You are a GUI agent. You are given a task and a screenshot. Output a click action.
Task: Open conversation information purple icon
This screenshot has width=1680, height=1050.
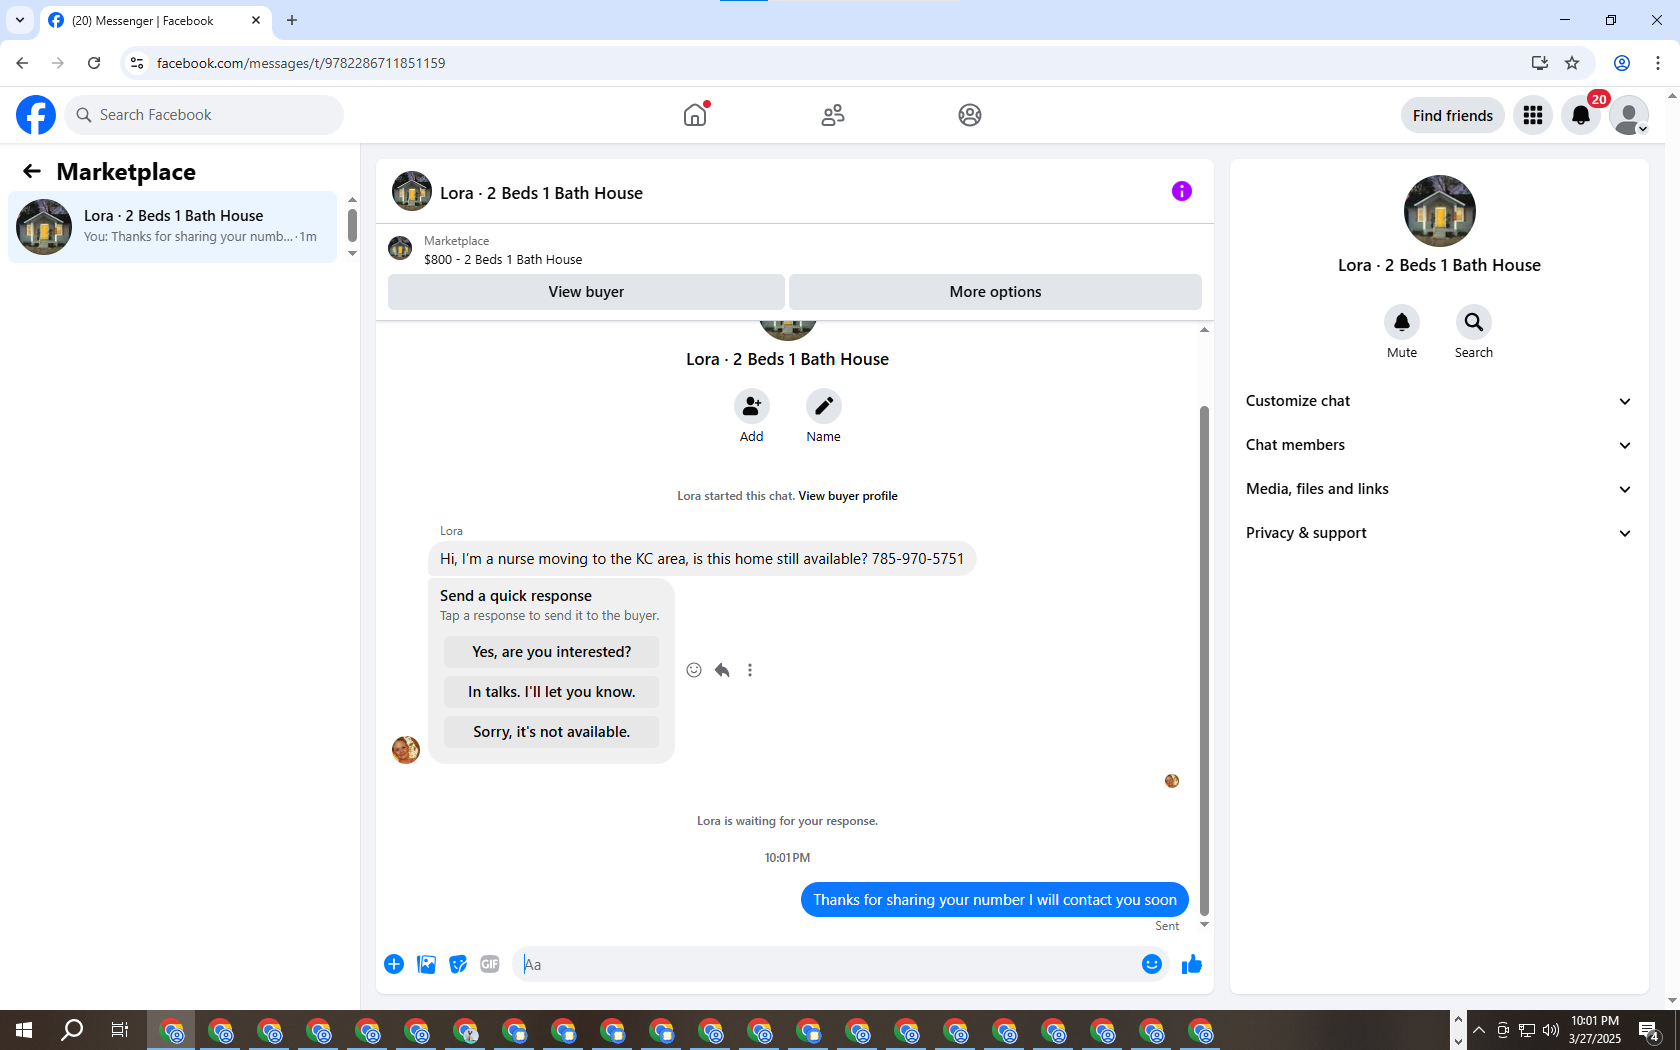[1182, 191]
